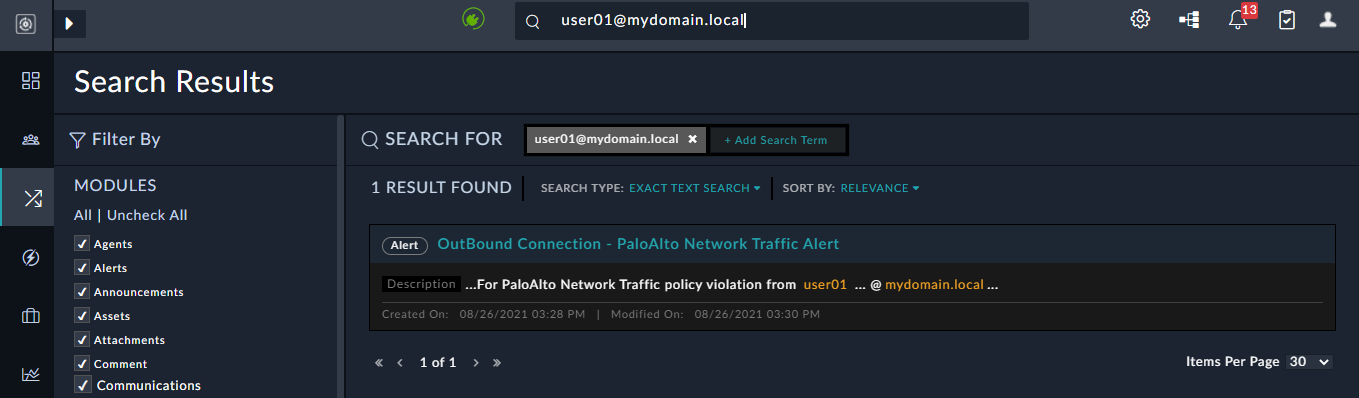
Task: Go to previous page of results
Action: click(x=400, y=363)
